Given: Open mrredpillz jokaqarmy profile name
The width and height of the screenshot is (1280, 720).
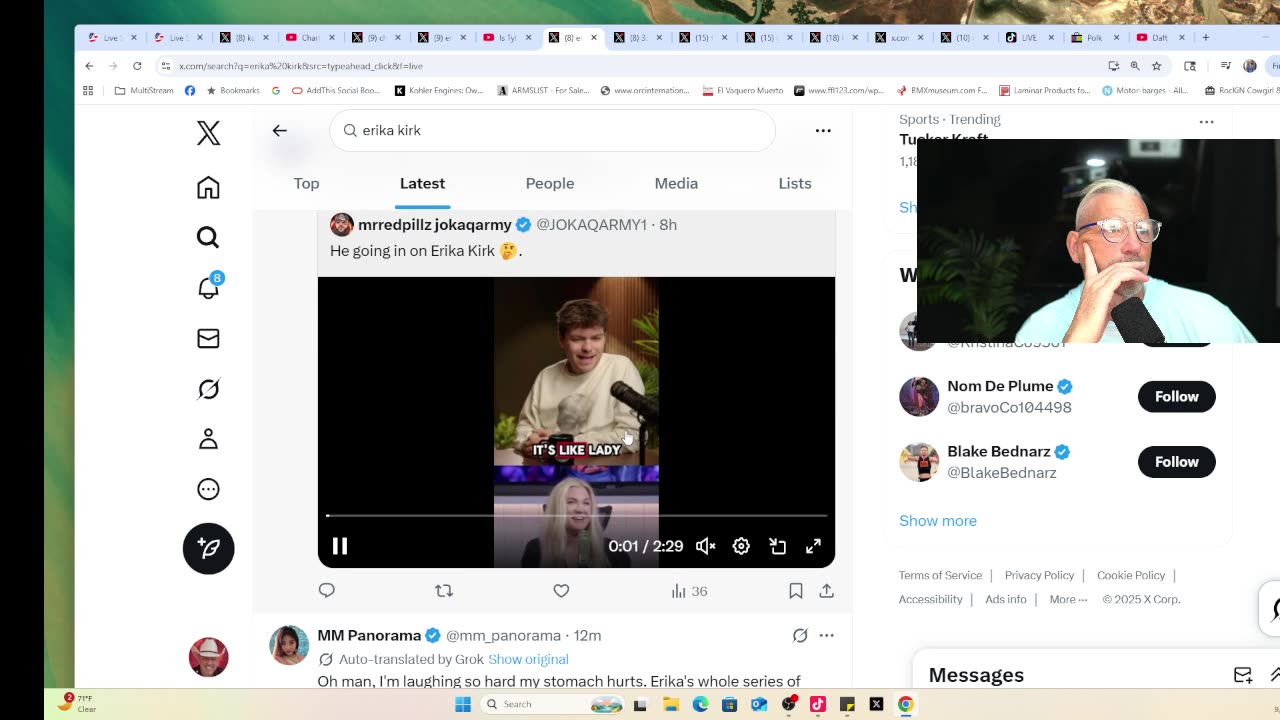Looking at the screenshot, I should click(x=435, y=225).
